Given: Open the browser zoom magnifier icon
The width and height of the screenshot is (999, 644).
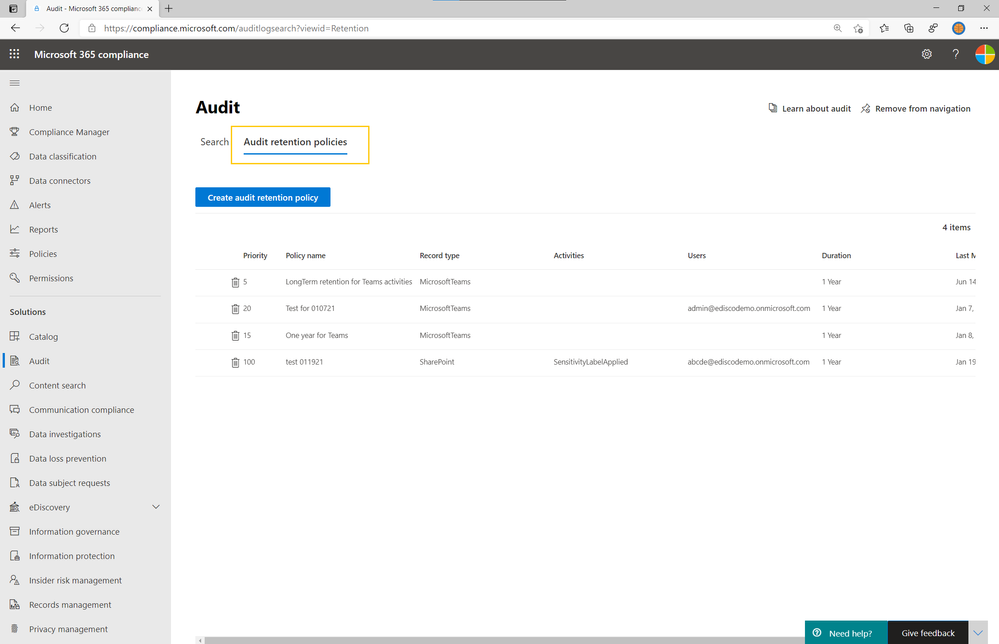Looking at the screenshot, I should coord(837,28).
